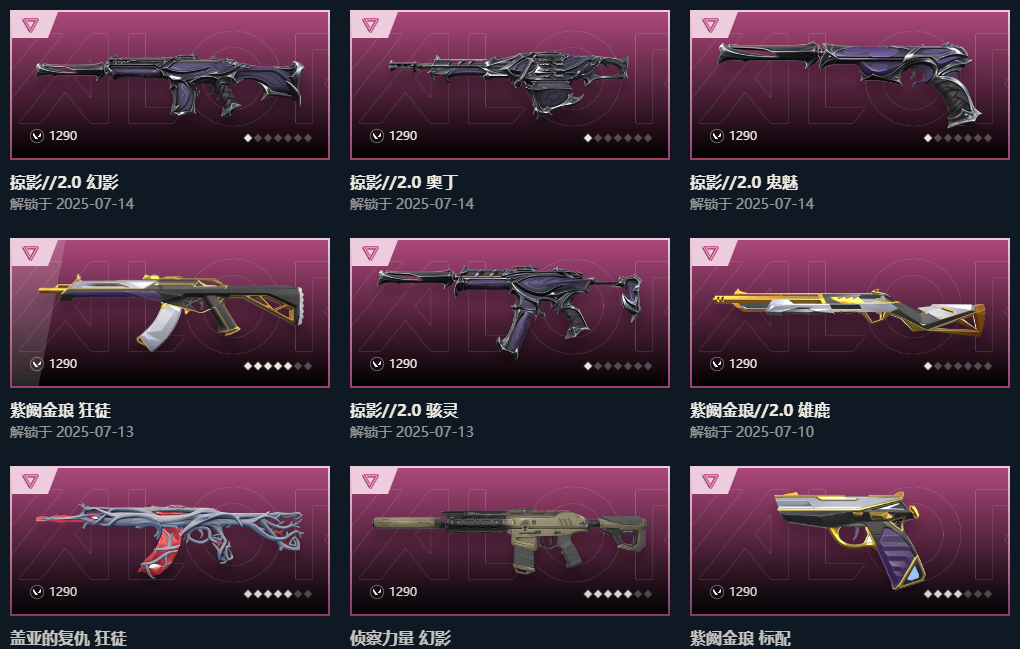
Task: Select the gold 紫阙金琅 狂徒 rifle image
Action: tap(170, 311)
